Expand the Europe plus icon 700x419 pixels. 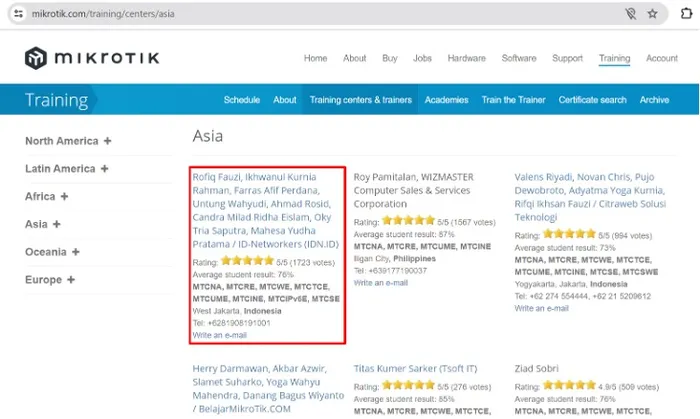(71, 280)
